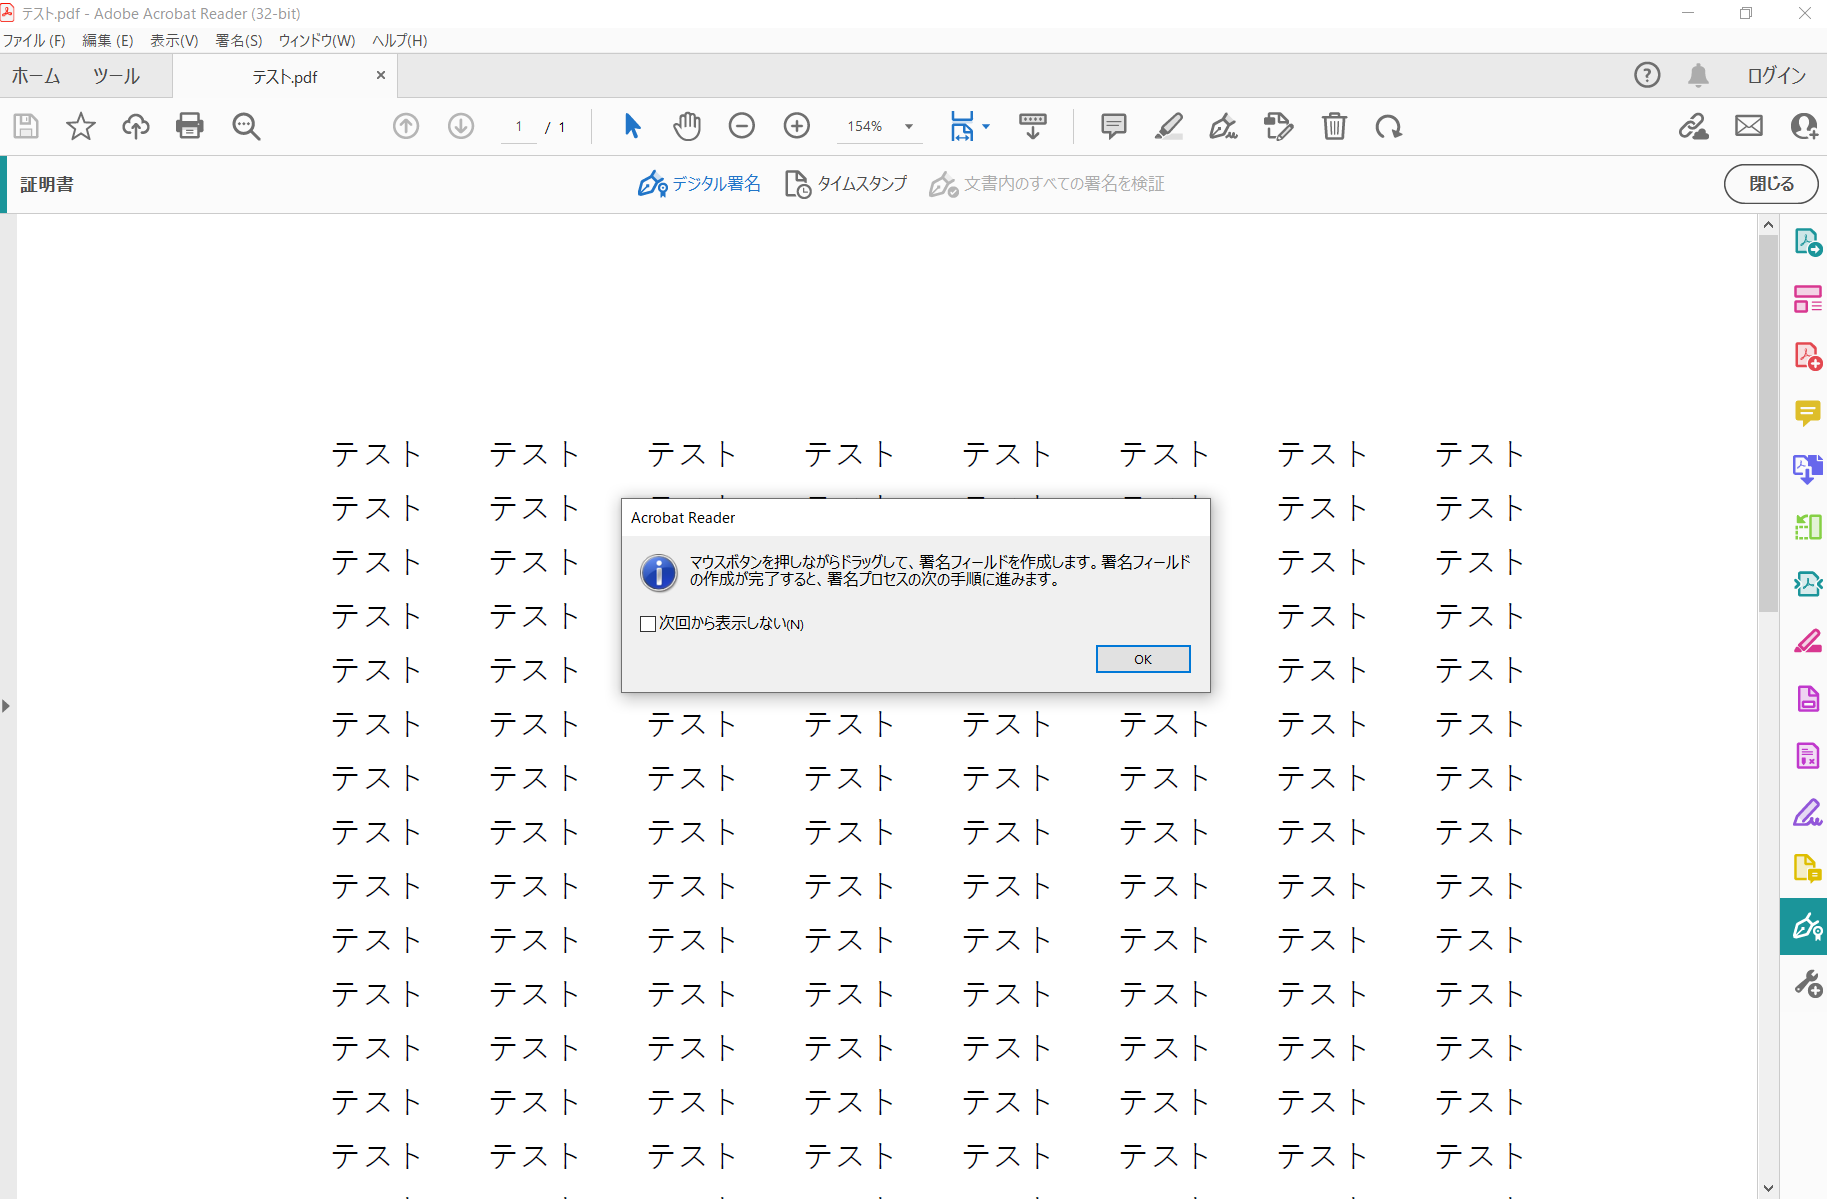Open the 署名(S) menu
The width and height of the screenshot is (1827, 1199).
[238, 40]
